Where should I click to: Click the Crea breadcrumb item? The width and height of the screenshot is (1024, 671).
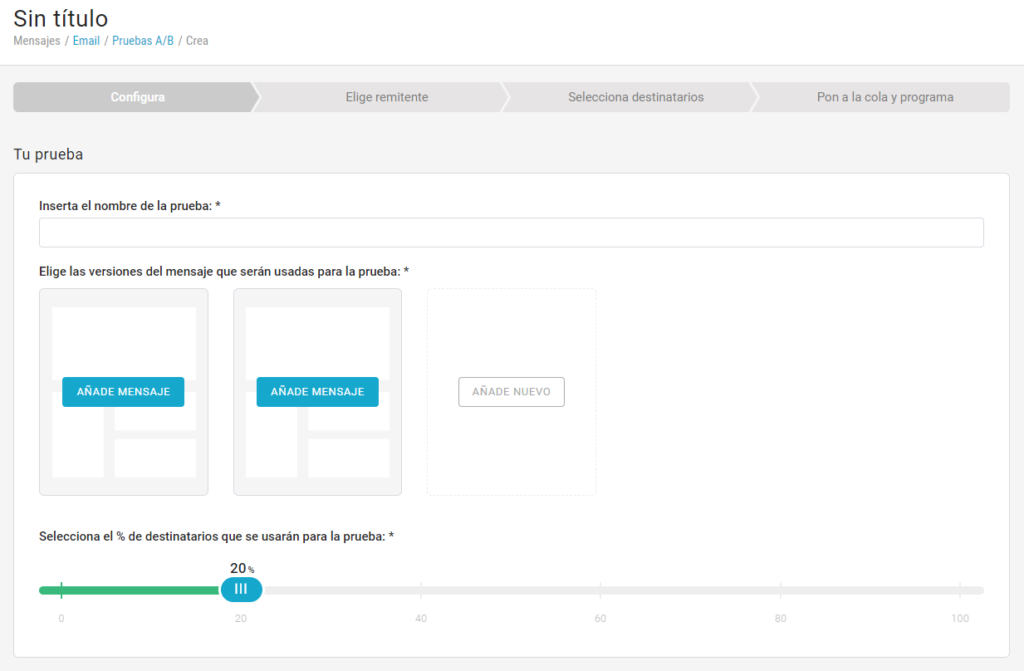tap(197, 41)
